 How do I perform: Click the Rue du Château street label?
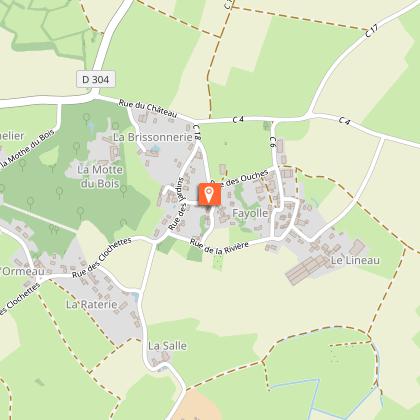(148, 109)
